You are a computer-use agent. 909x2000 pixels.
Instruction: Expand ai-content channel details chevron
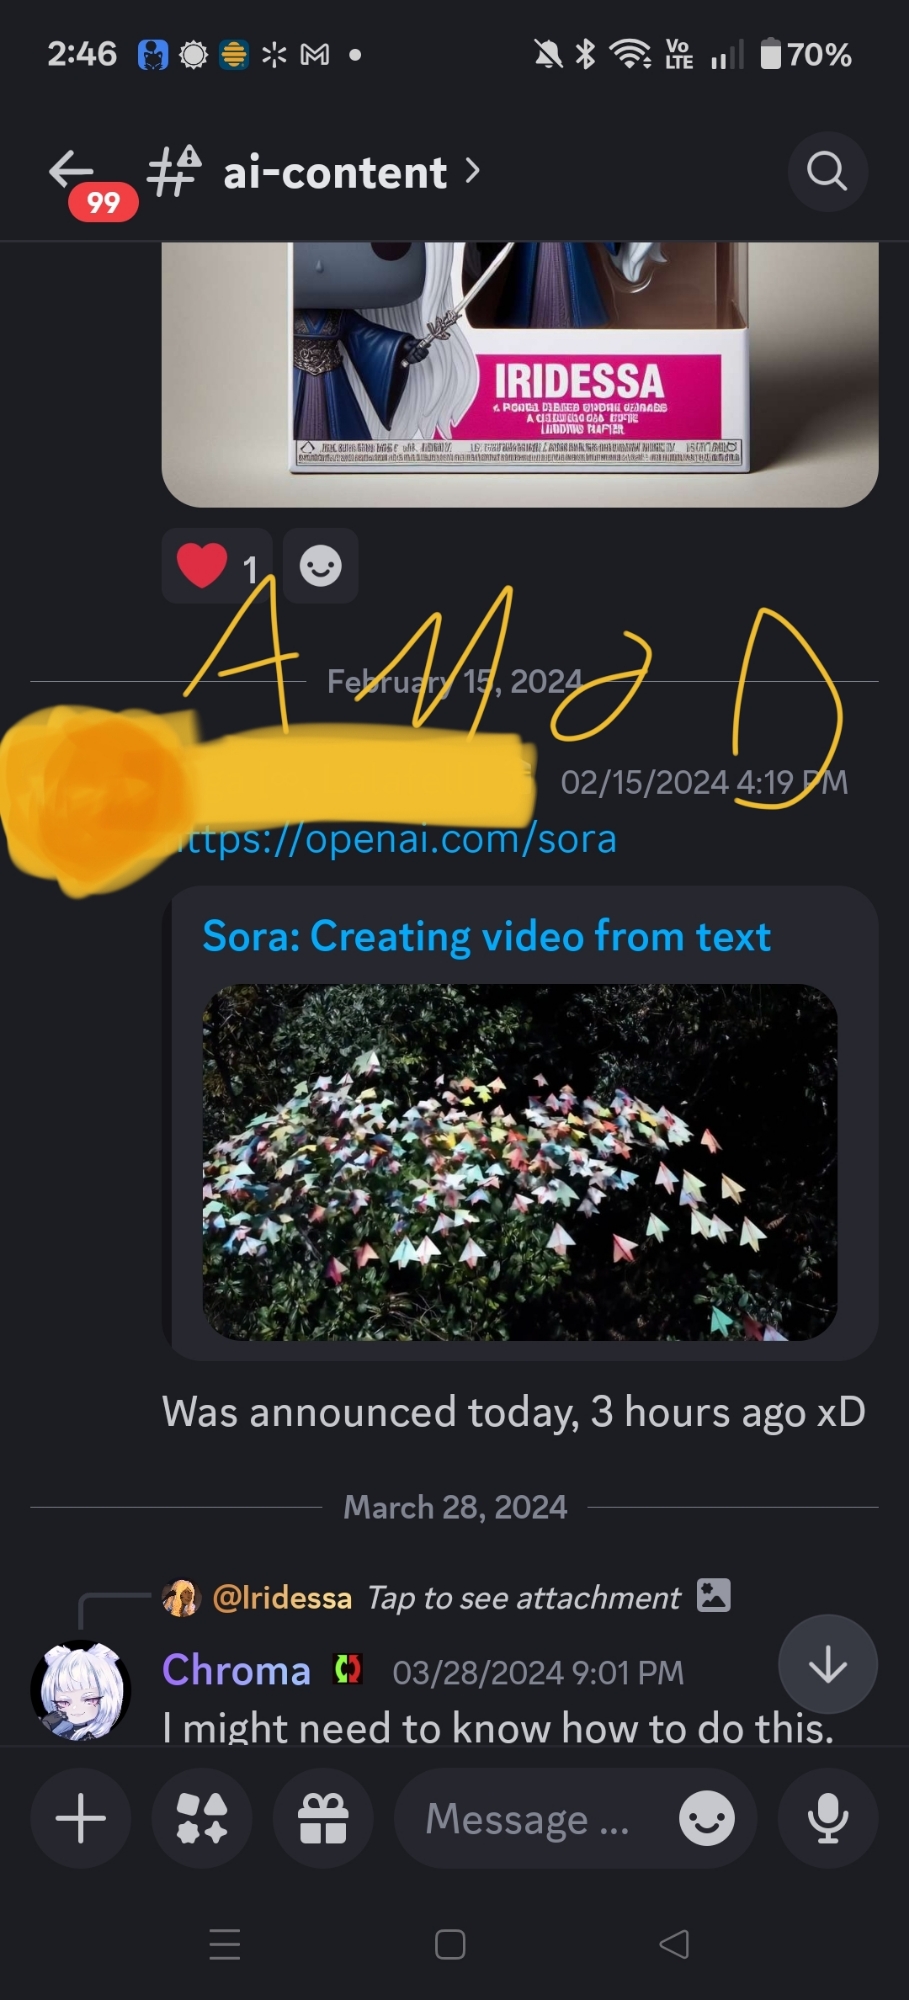(473, 171)
